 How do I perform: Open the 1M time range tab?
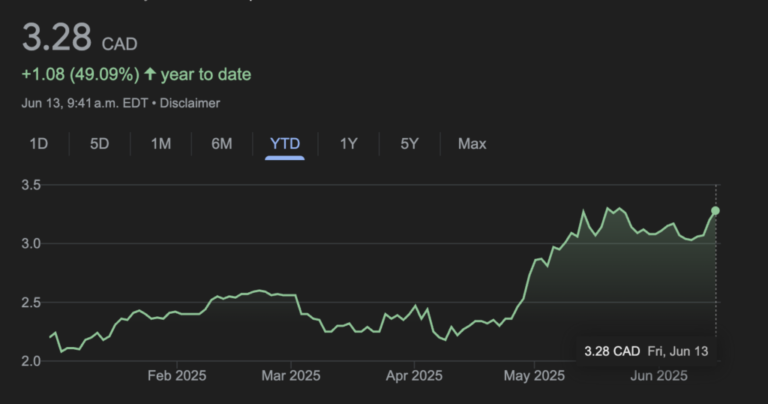point(161,143)
